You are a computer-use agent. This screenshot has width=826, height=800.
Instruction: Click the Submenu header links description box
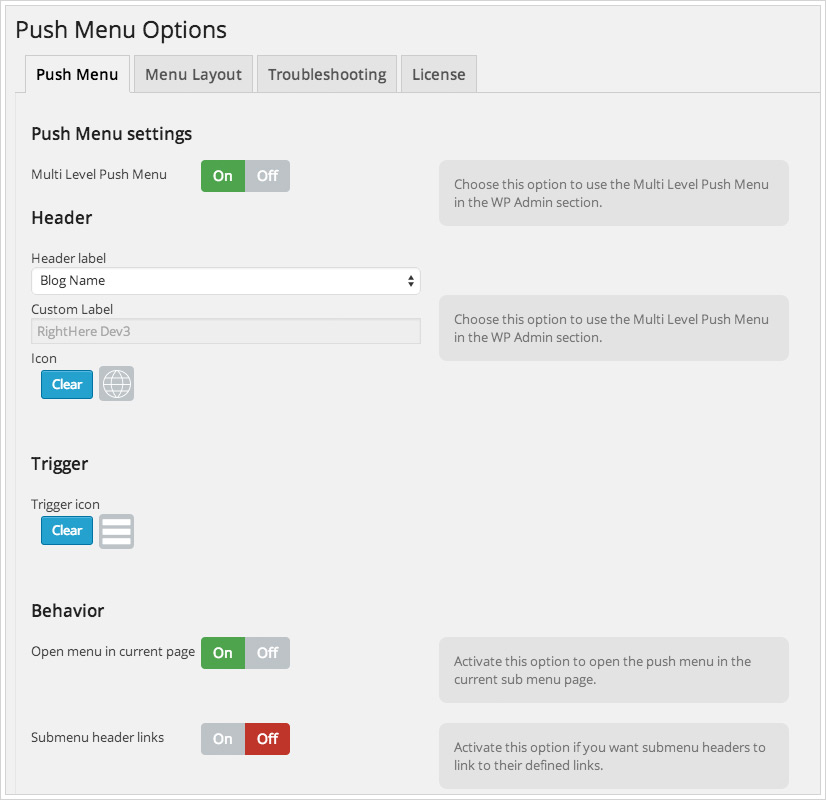tap(614, 756)
